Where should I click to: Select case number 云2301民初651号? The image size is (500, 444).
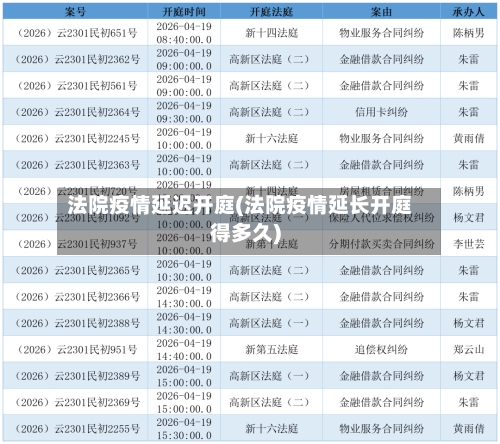[x=77, y=33]
